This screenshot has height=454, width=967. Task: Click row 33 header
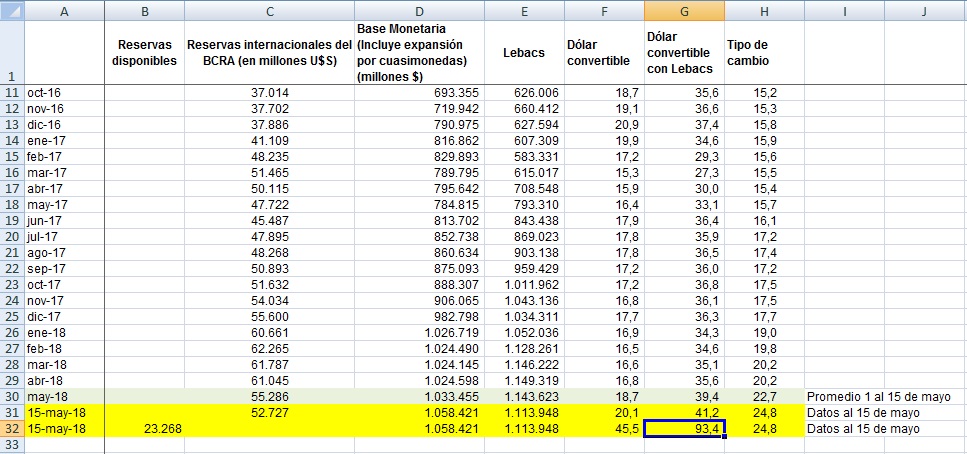[11, 445]
